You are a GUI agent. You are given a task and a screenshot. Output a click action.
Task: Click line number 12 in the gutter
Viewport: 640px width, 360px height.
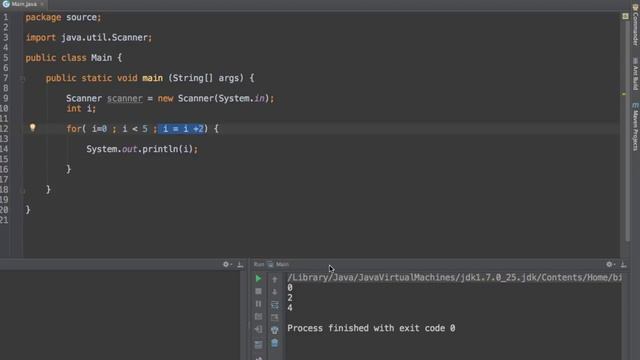pos(4,129)
